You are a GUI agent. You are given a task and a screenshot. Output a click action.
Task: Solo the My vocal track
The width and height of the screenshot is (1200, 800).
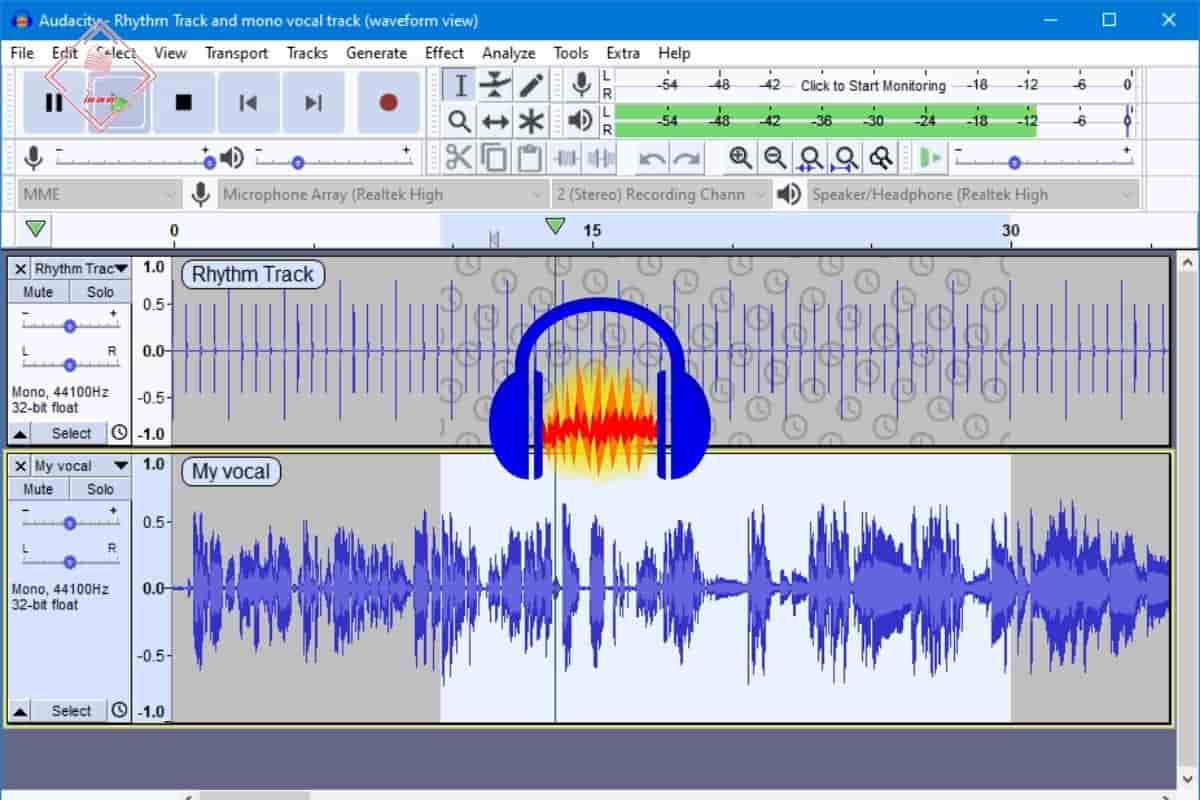click(99, 489)
